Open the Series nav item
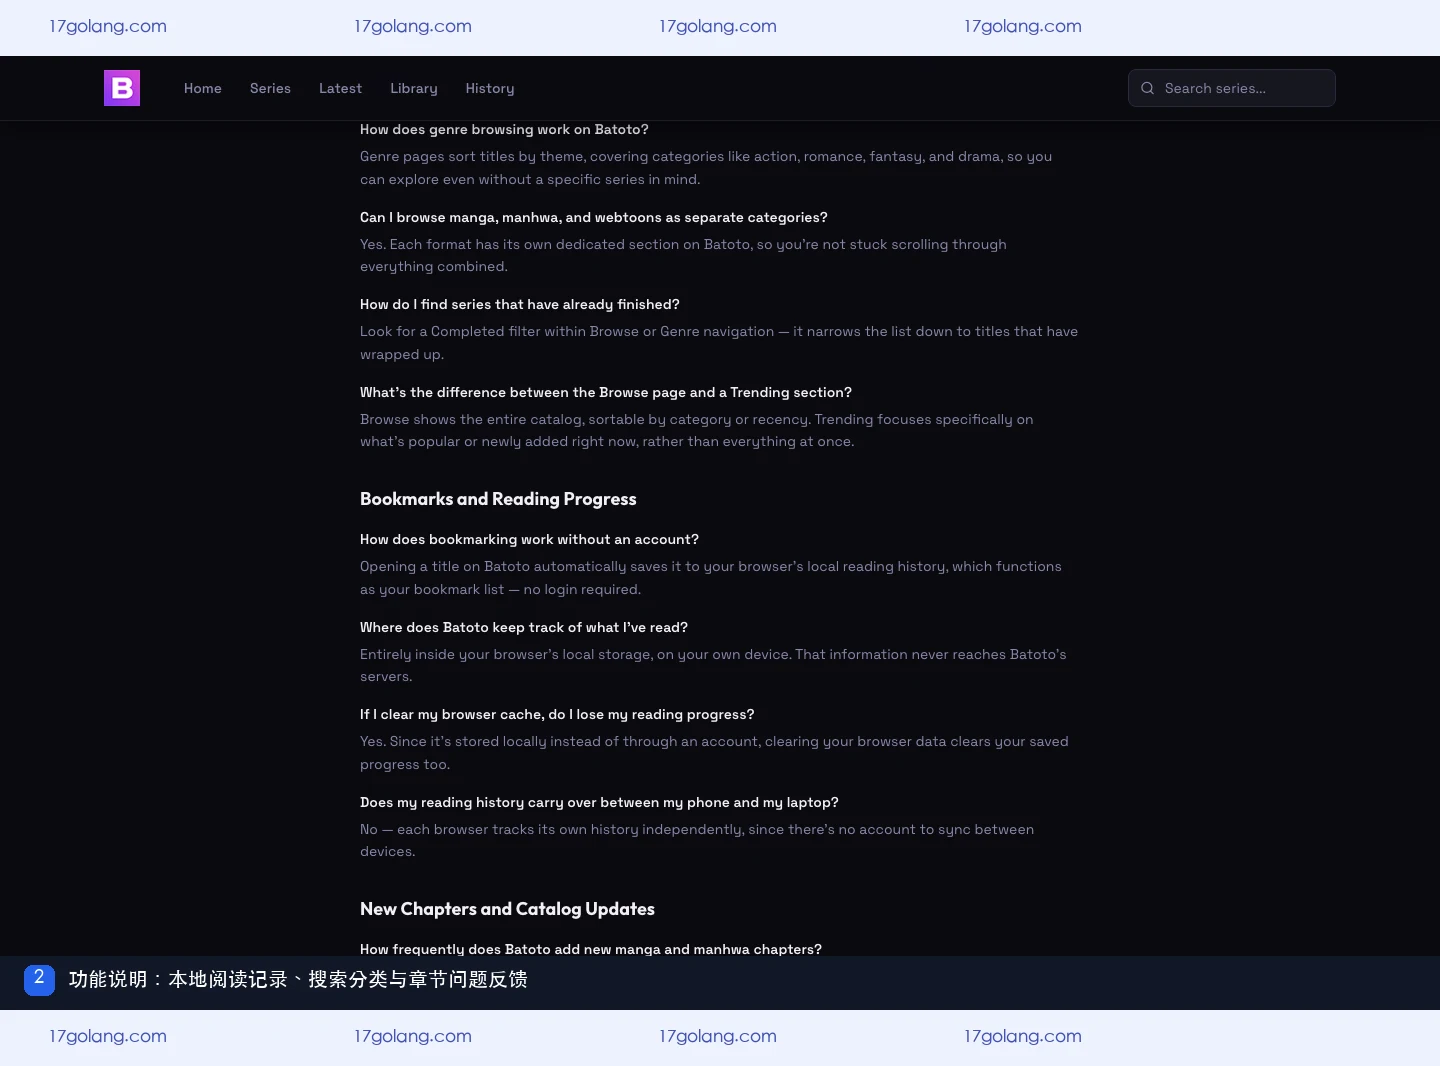 270,88
